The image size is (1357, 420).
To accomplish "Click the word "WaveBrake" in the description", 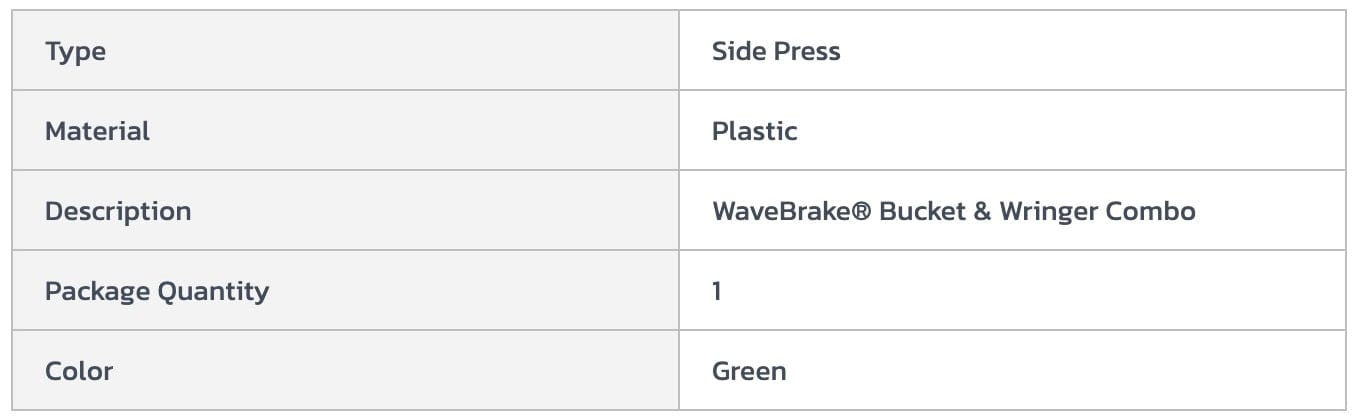I will click(x=780, y=211).
